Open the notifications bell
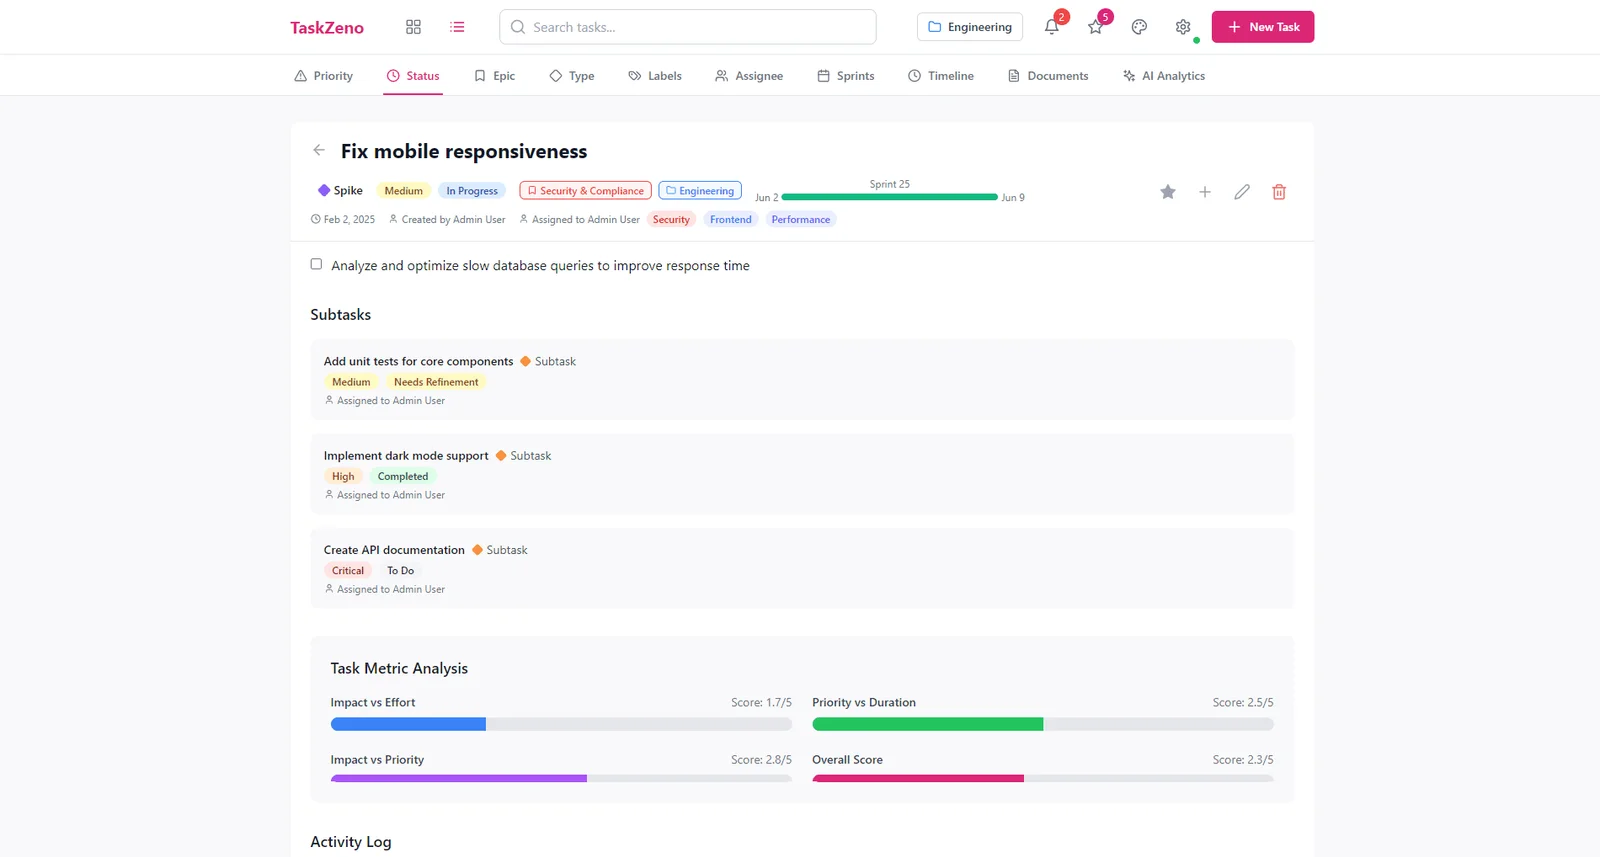The image size is (1600, 857). coord(1052,27)
